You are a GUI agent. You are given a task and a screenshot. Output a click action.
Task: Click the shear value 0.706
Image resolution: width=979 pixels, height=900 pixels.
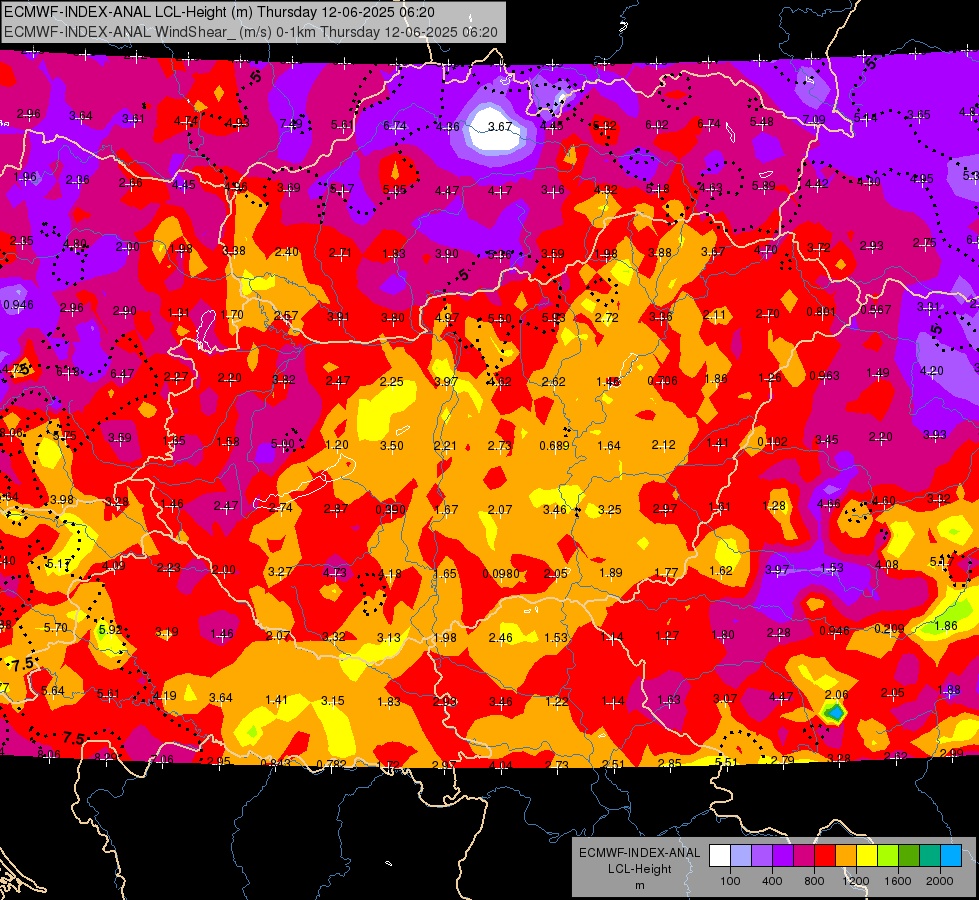pos(662,380)
